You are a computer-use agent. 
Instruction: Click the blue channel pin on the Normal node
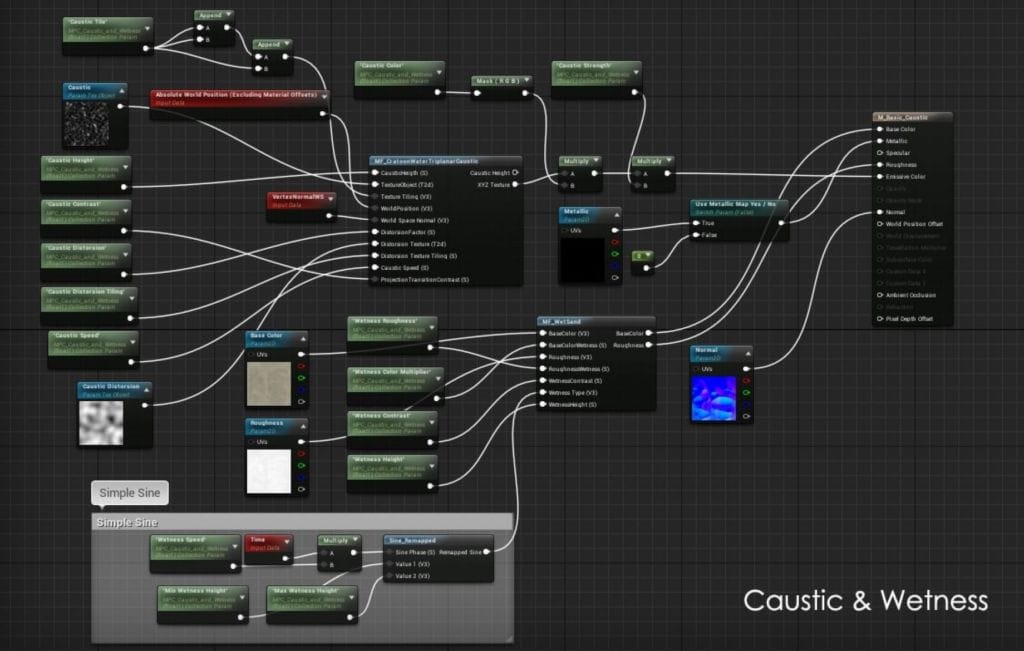(x=746, y=405)
